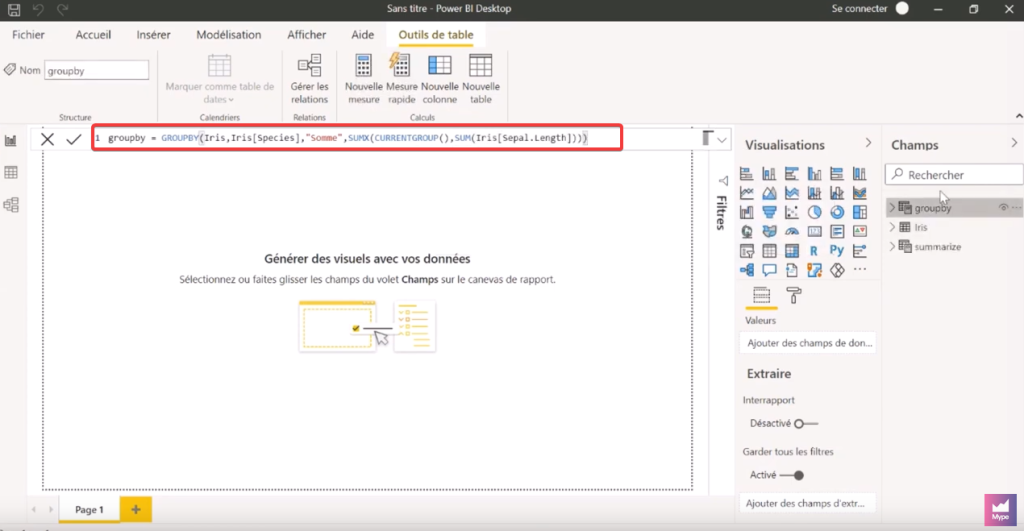Click Nouvelle table
The width and height of the screenshot is (1024, 531).
481,79
